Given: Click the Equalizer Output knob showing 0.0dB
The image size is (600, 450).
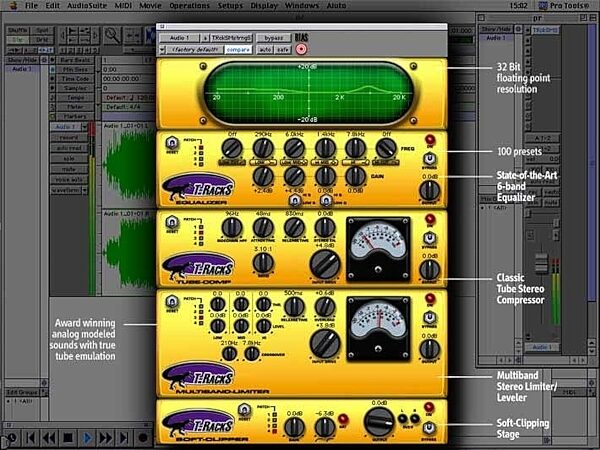Looking at the screenshot, I should coord(429,191).
